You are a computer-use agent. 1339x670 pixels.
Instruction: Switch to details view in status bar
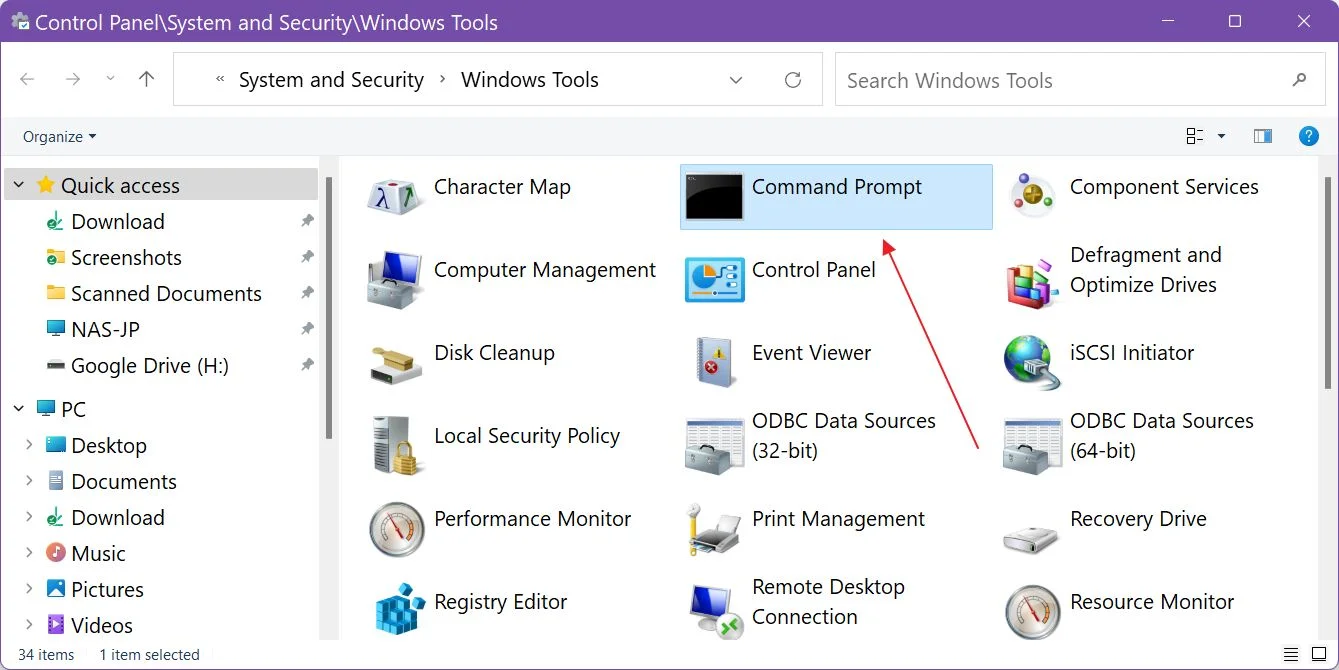coord(1291,655)
